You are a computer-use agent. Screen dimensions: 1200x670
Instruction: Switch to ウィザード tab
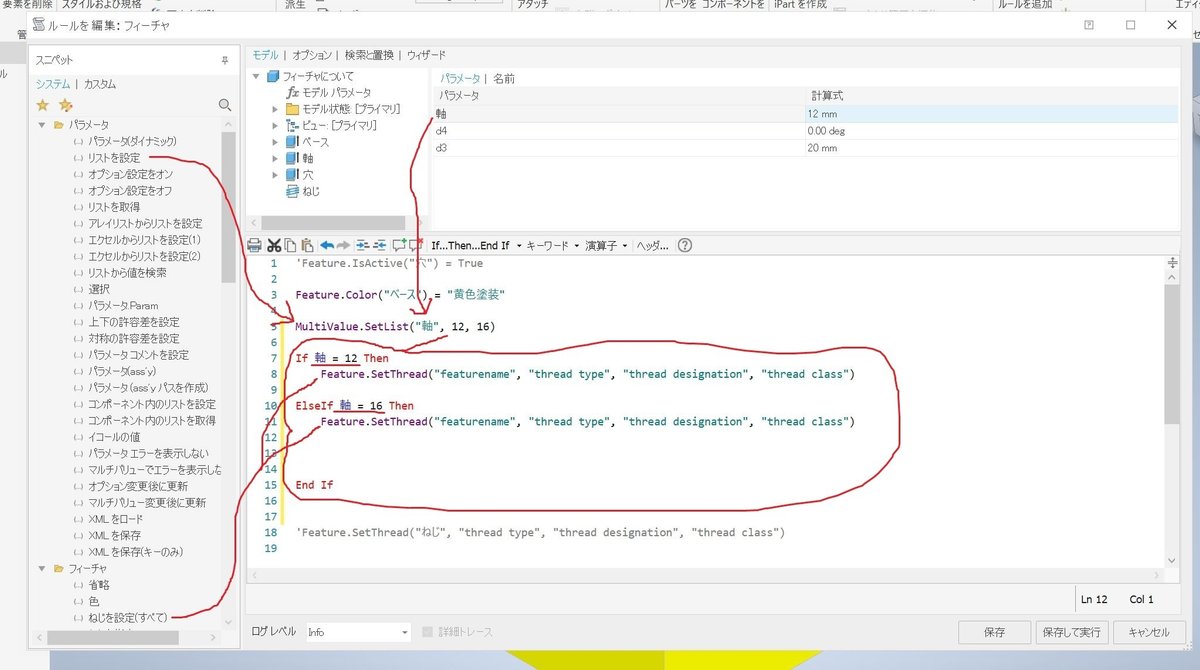pyautogui.click(x=426, y=55)
